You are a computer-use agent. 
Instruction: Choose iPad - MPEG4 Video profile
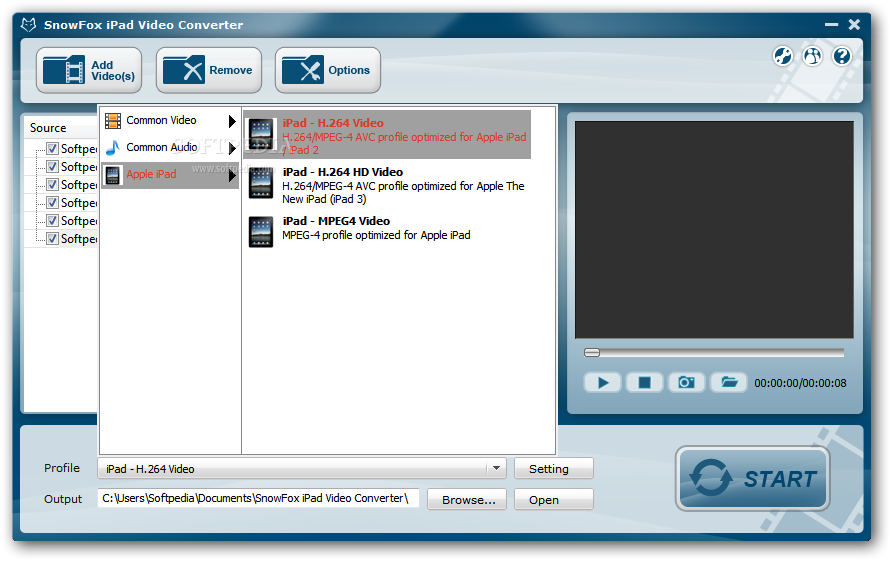click(387, 231)
